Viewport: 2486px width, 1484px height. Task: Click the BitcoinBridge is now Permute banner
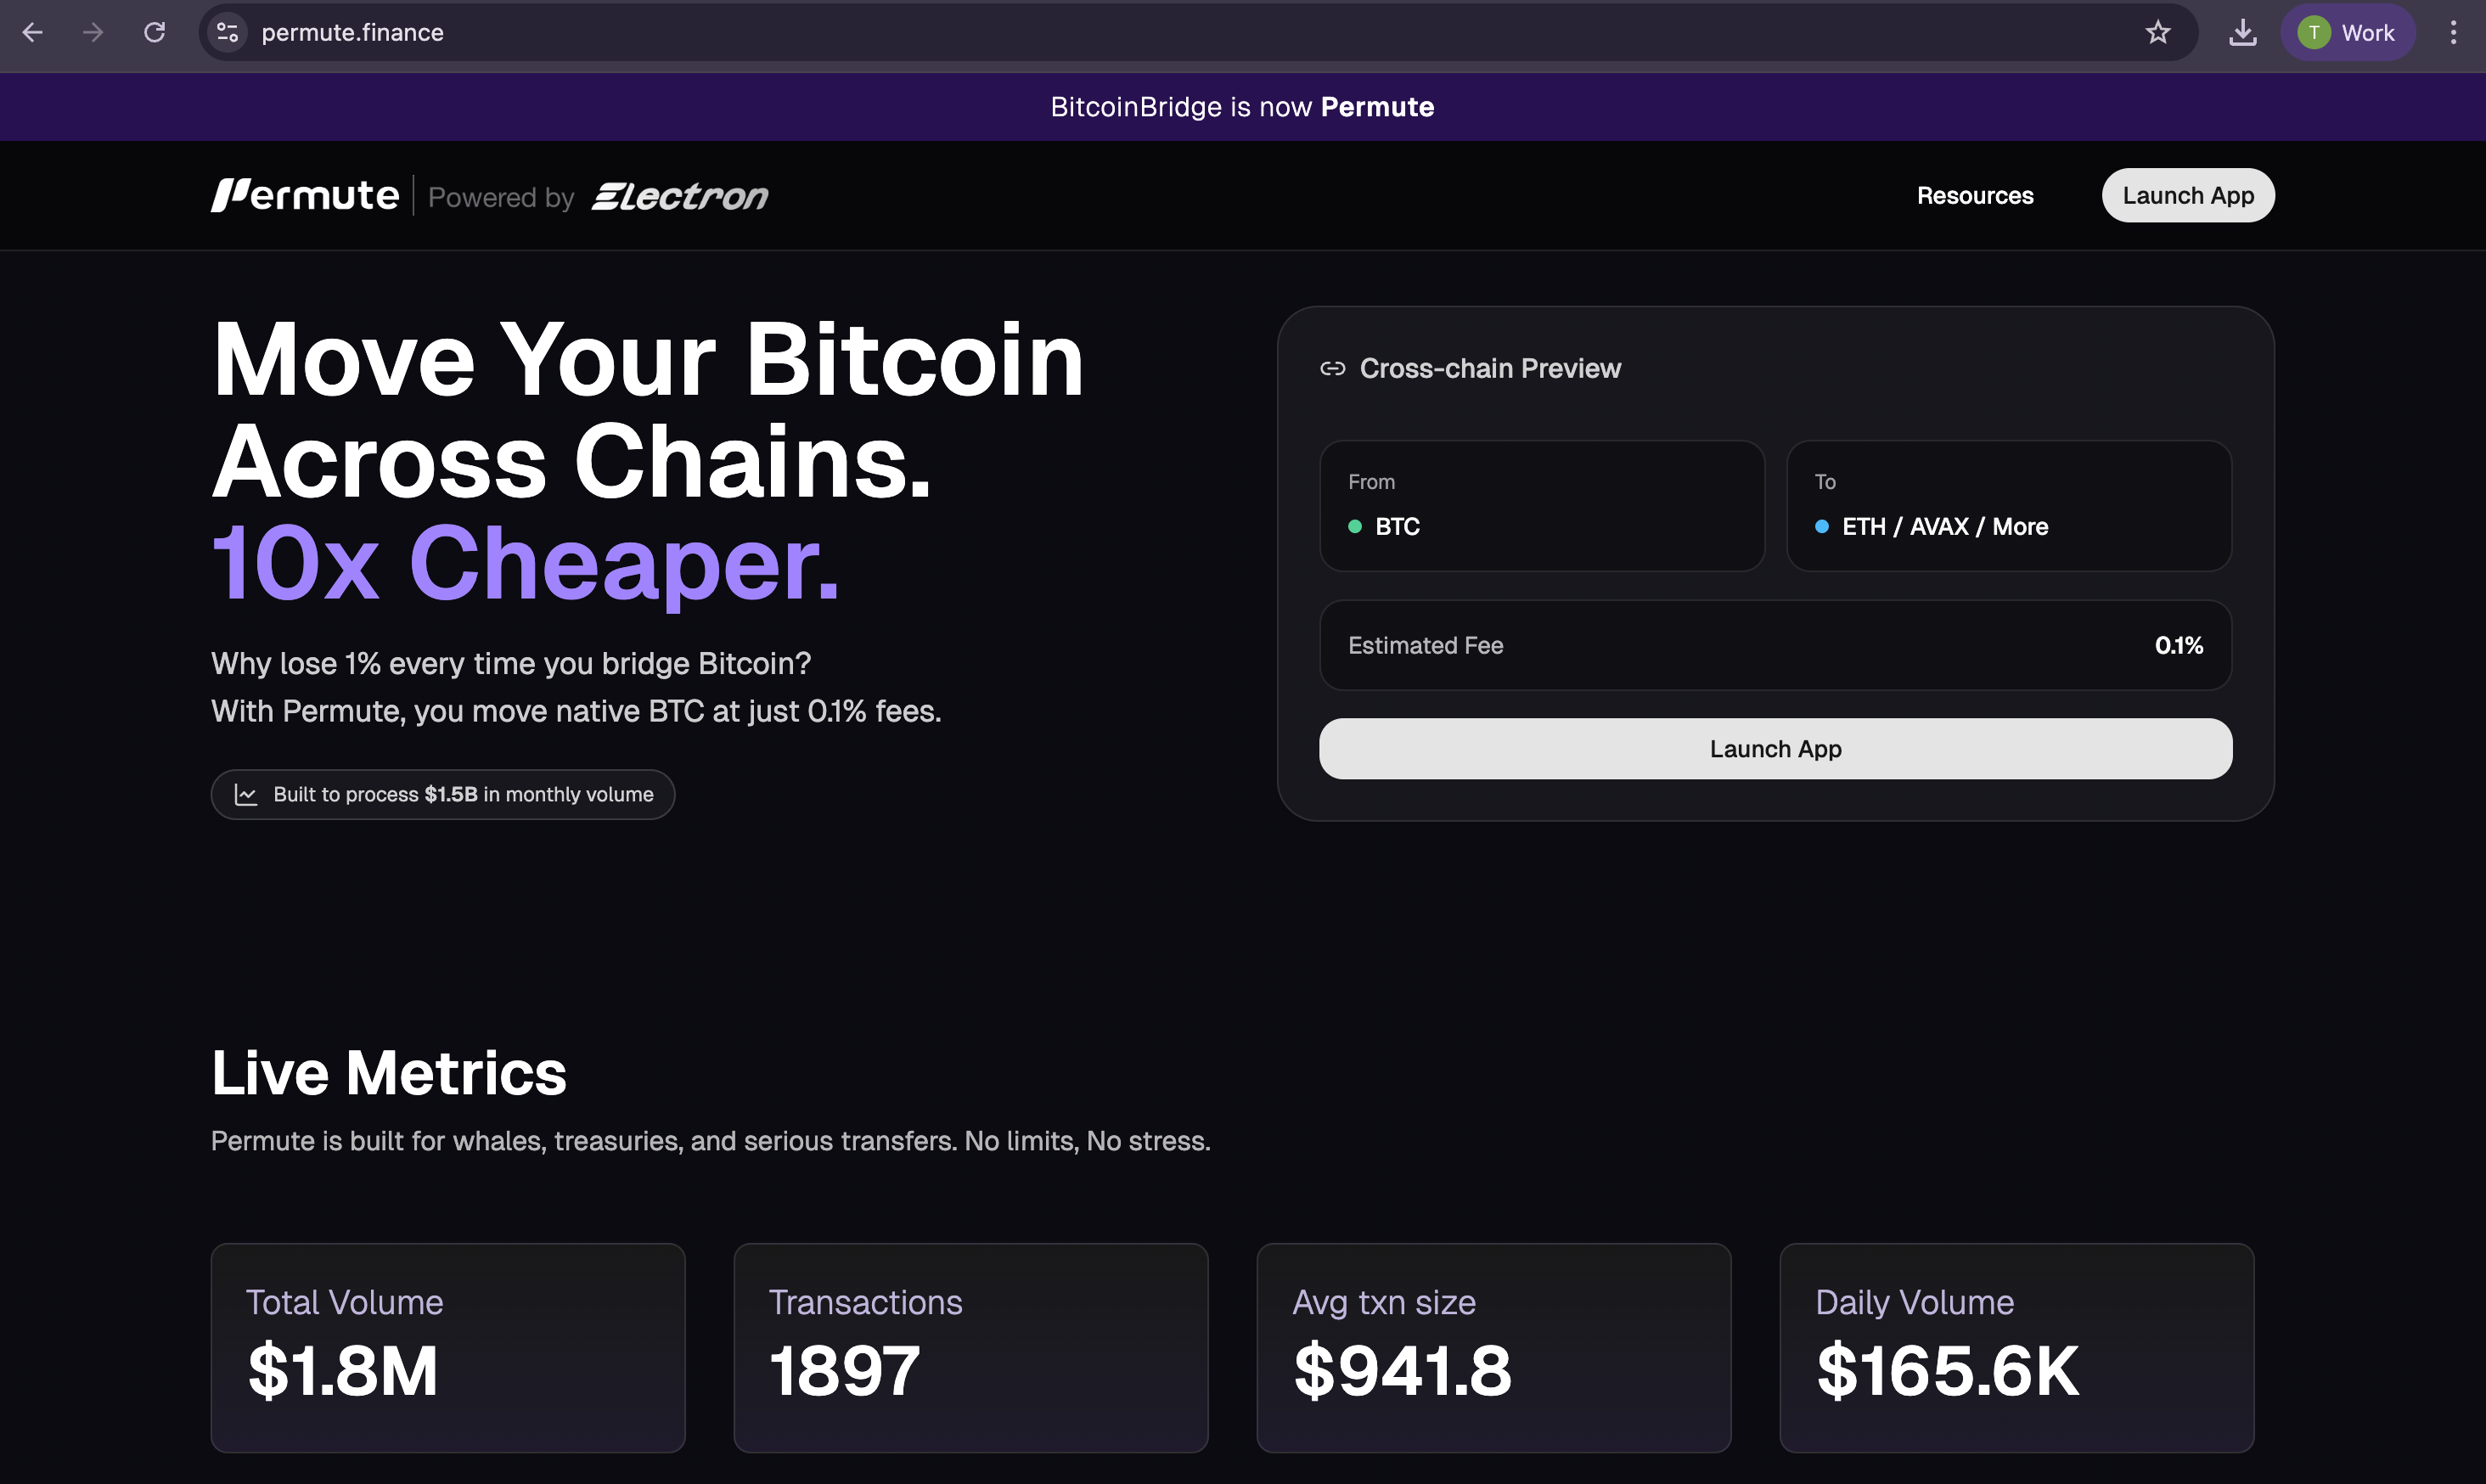(x=1242, y=107)
